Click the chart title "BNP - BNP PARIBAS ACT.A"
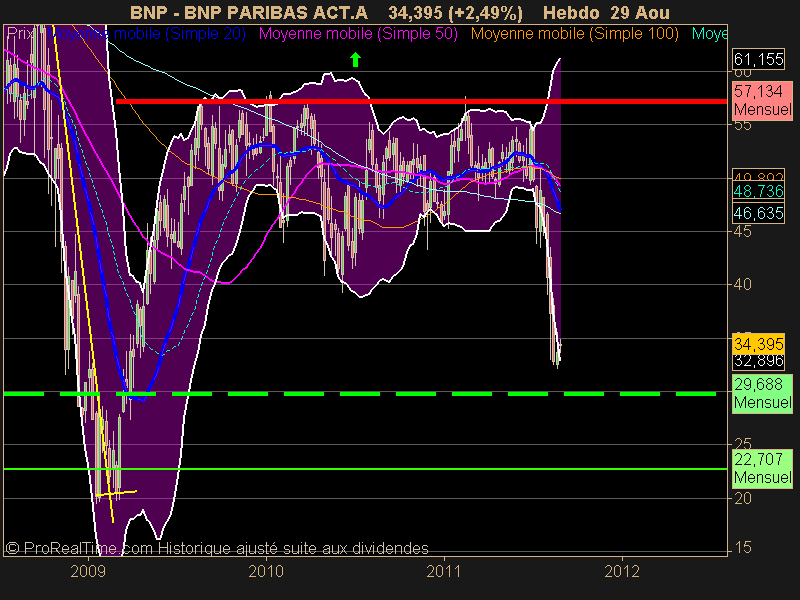 point(249,13)
